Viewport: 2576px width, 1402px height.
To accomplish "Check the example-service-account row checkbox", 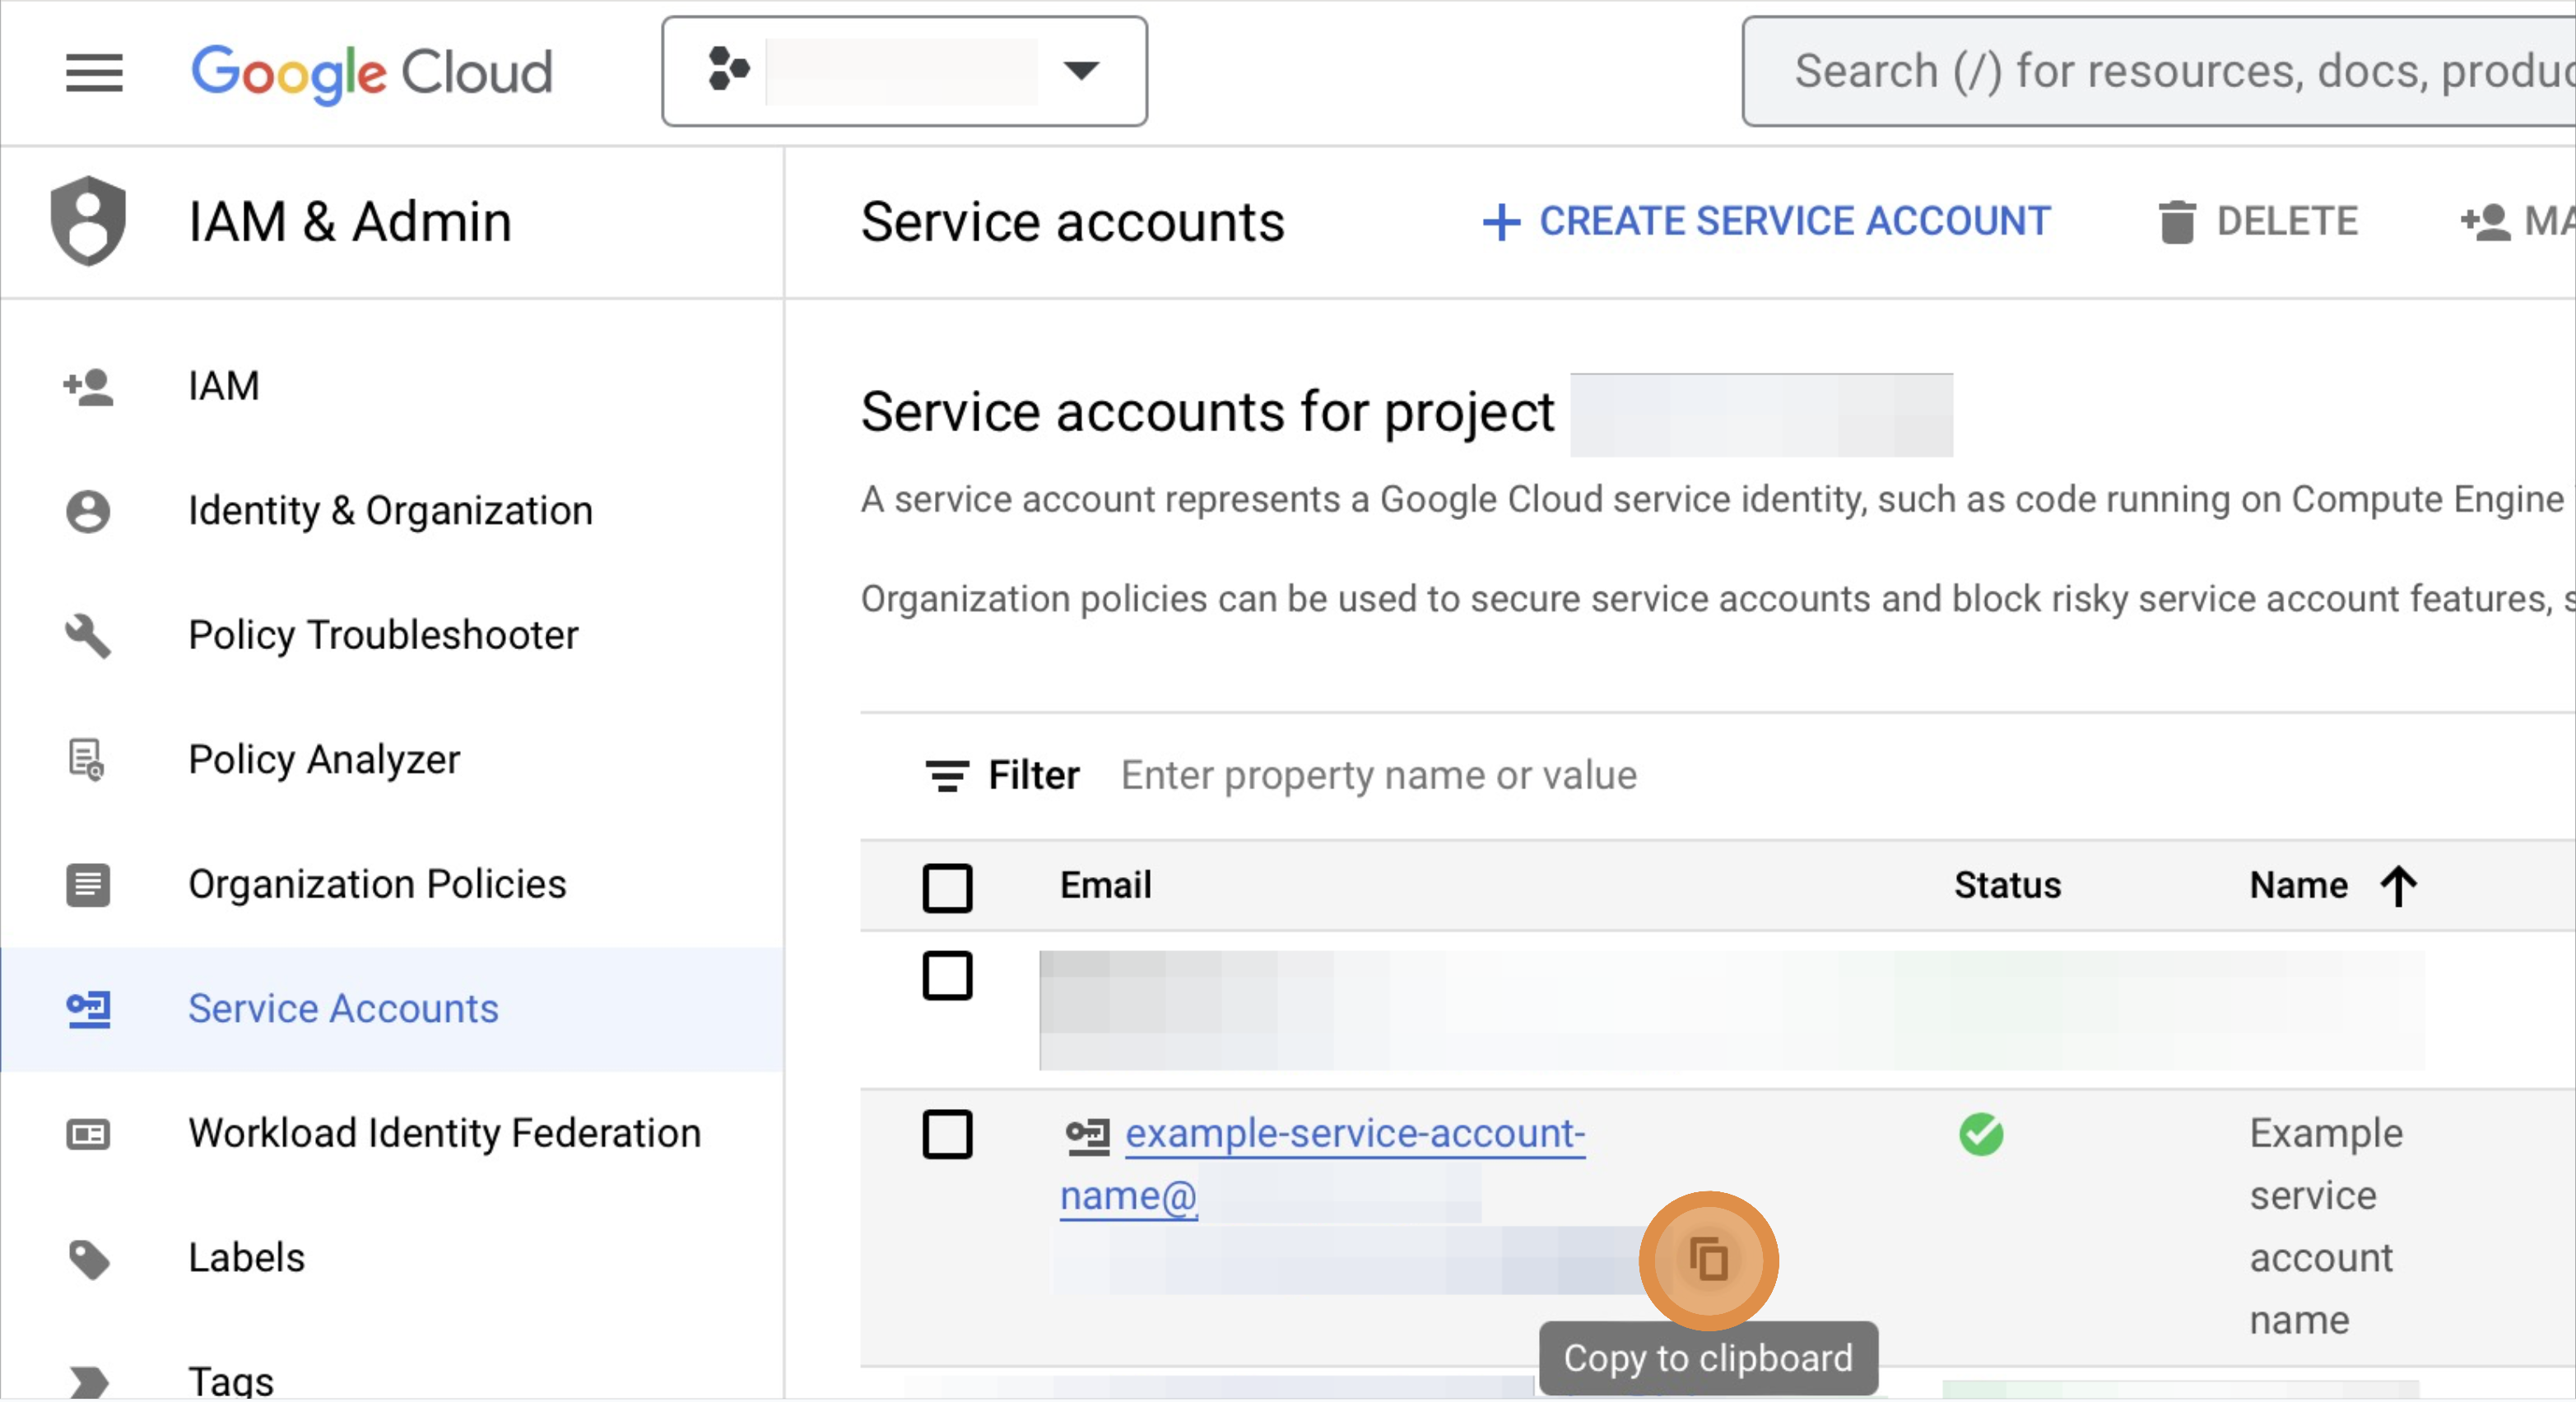I will point(946,1133).
